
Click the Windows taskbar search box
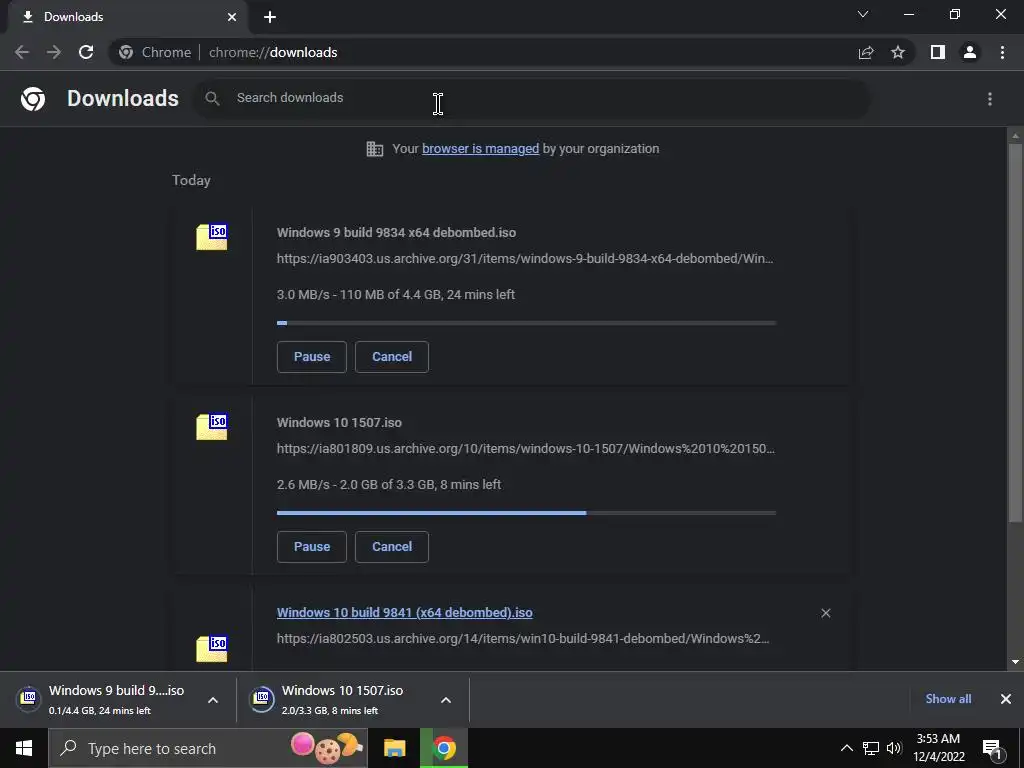tap(208, 748)
